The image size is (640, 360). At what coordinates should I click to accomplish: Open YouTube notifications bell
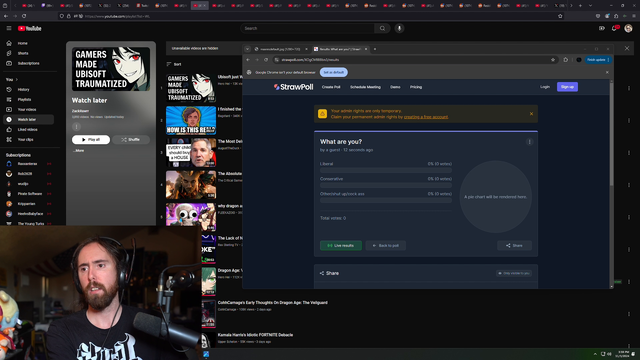(x=615, y=28)
